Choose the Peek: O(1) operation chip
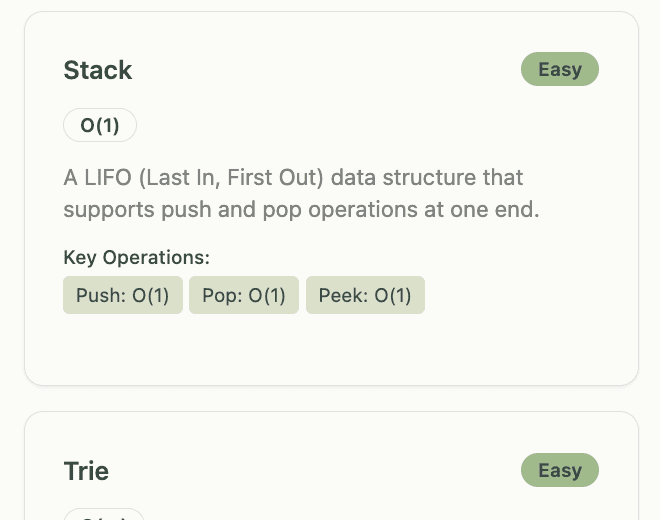This screenshot has width=660, height=520. point(365,296)
